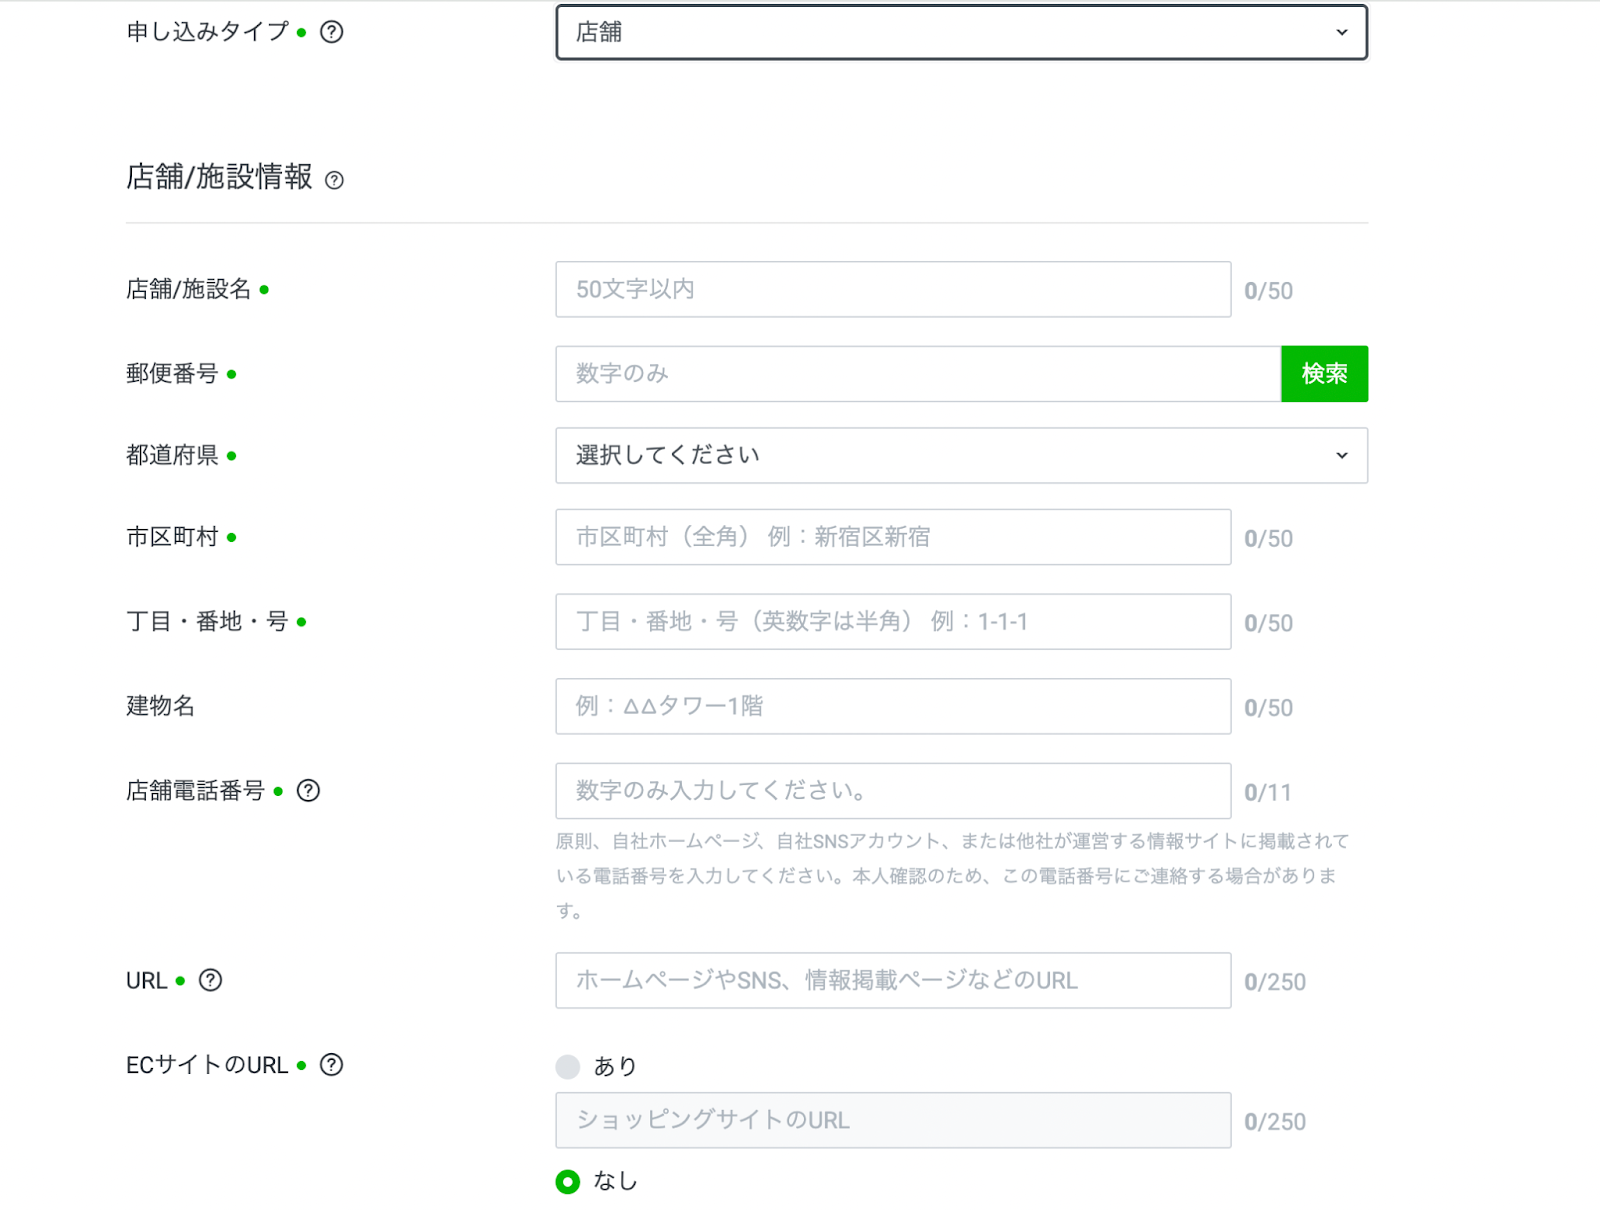This screenshot has width=1600, height=1210.
Task: Click the ショッピングサイトのURL input field
Action: pos(892,1120)
